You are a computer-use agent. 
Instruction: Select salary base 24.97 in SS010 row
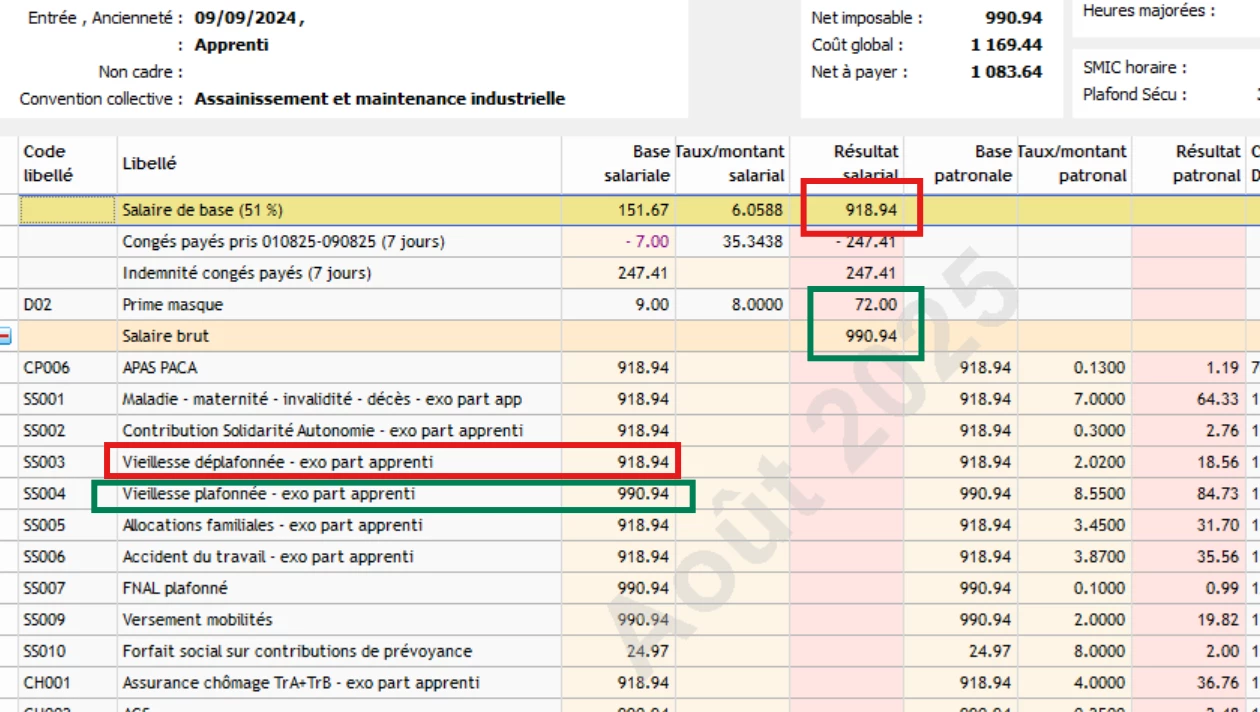tap(649, 651)
